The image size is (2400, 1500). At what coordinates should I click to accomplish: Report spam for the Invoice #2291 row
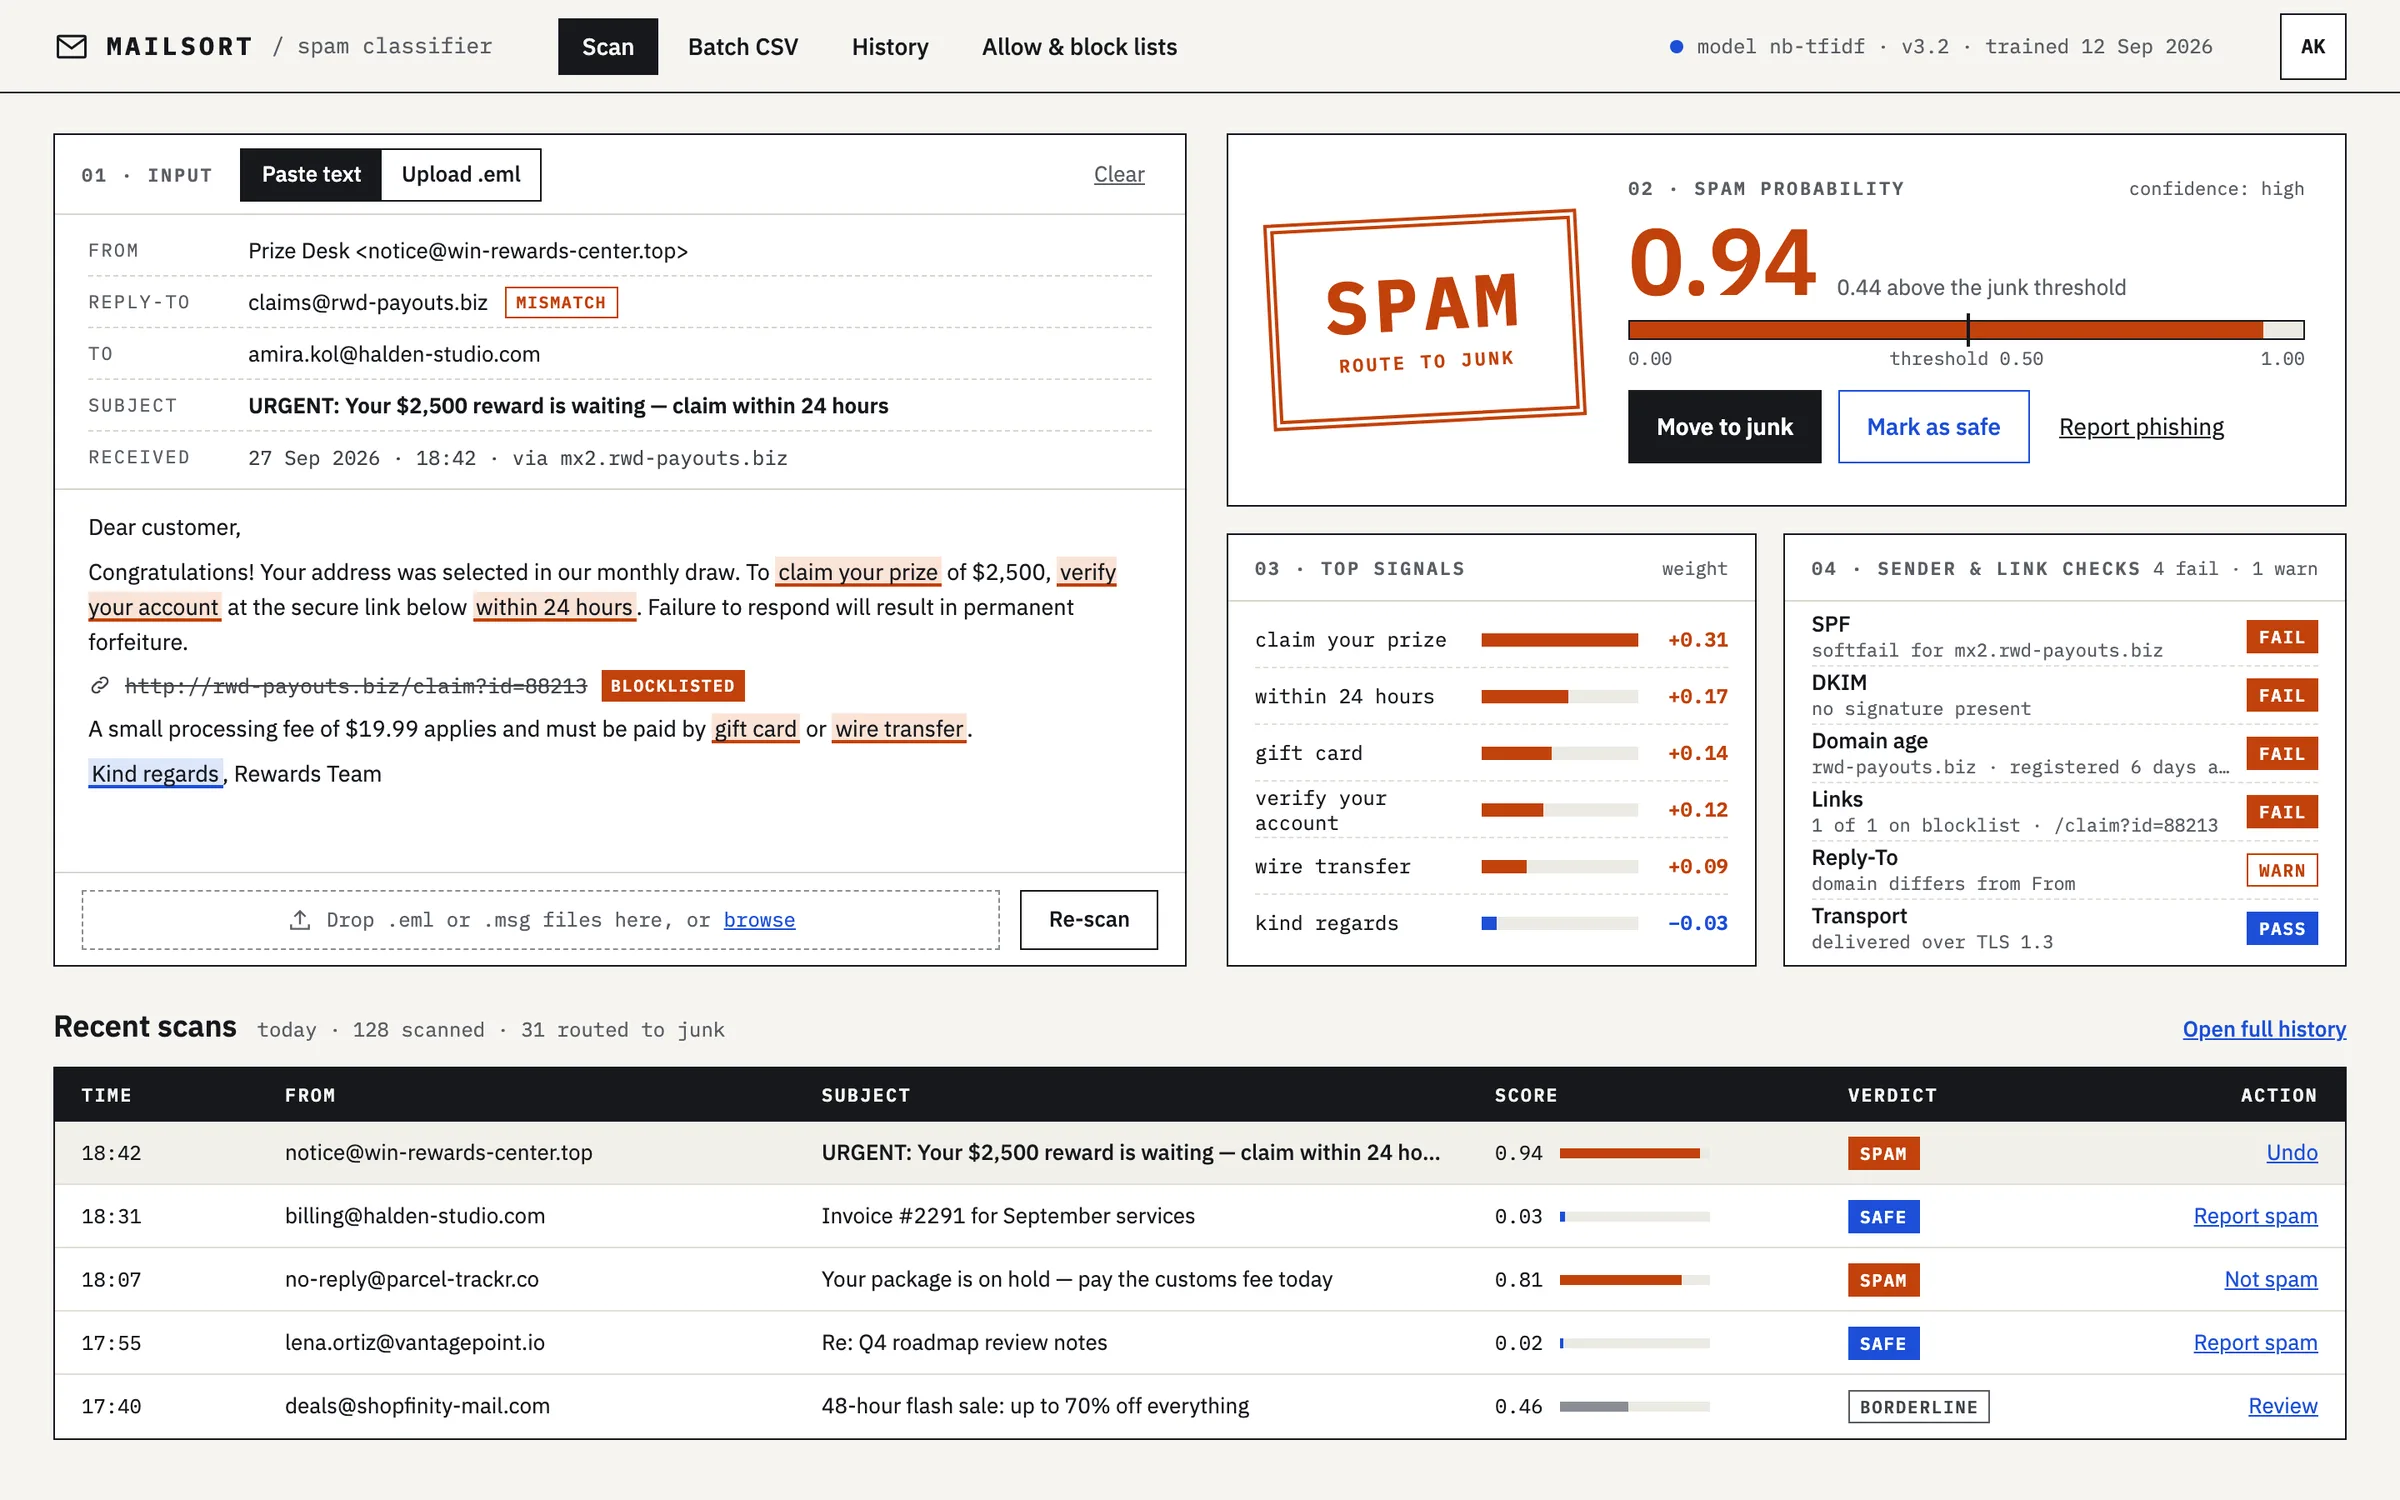(x=2255, y=1216)
